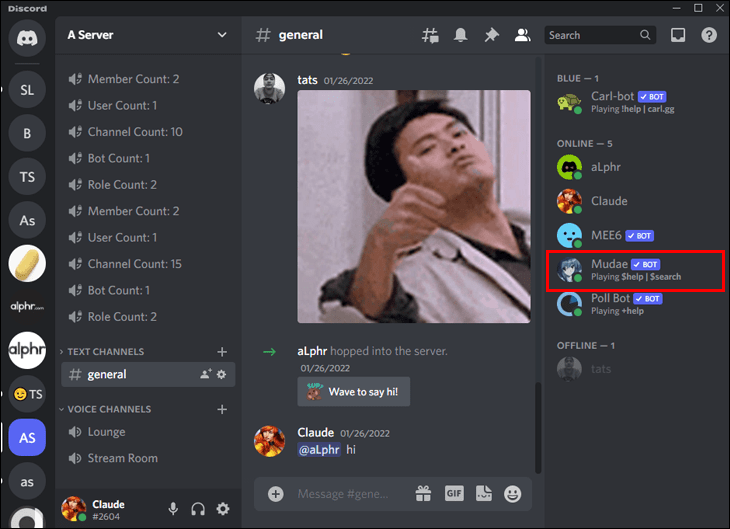This screenshot has width=730, height=529.
Task: Toggle microphone mute
Action: 173,509
